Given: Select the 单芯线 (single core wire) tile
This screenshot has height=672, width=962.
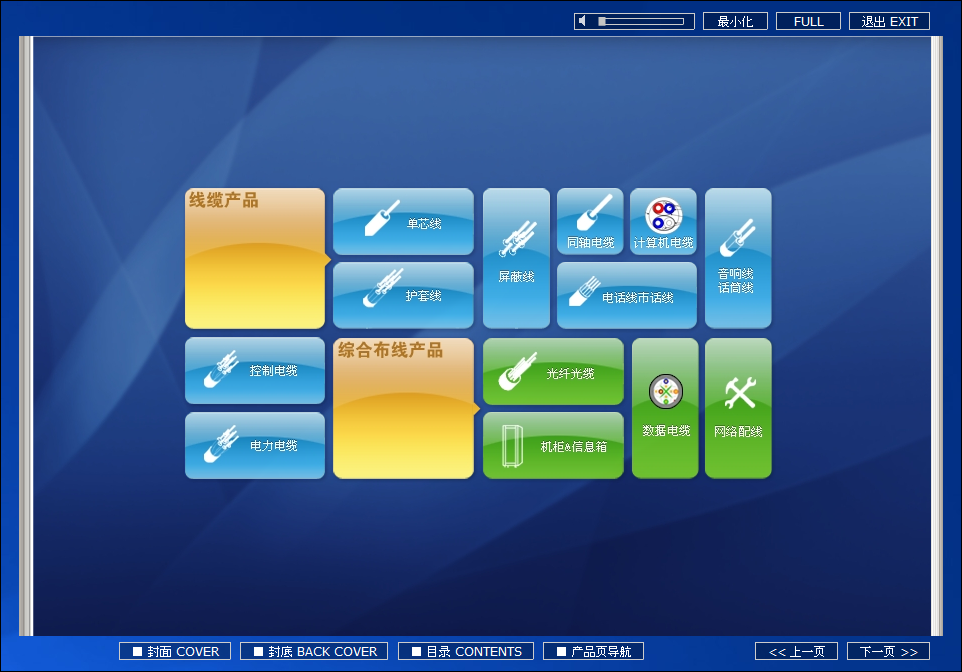Looking at the screenshot, I should [403, 221].
